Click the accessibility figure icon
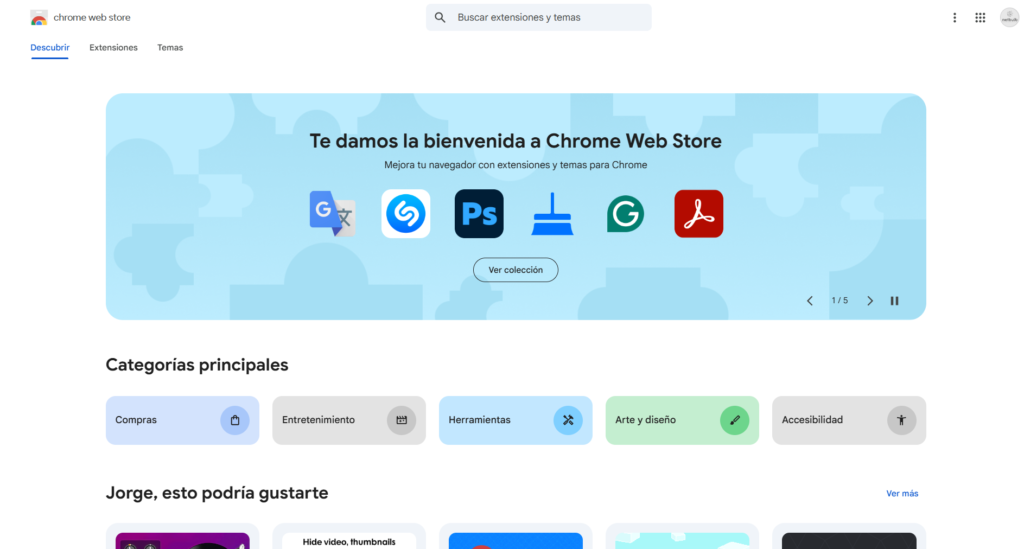This screenshot has height=549, width=1024. coord(901,420)
